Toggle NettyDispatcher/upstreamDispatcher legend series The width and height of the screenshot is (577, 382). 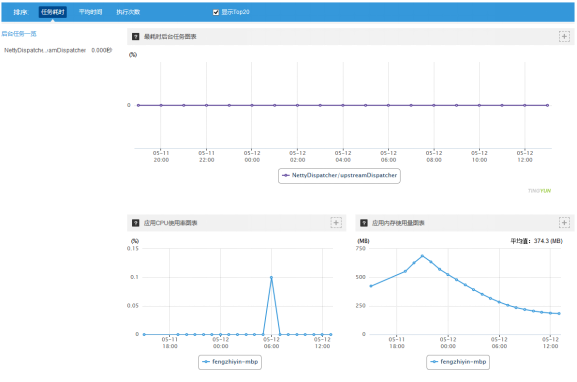[339, 176]
